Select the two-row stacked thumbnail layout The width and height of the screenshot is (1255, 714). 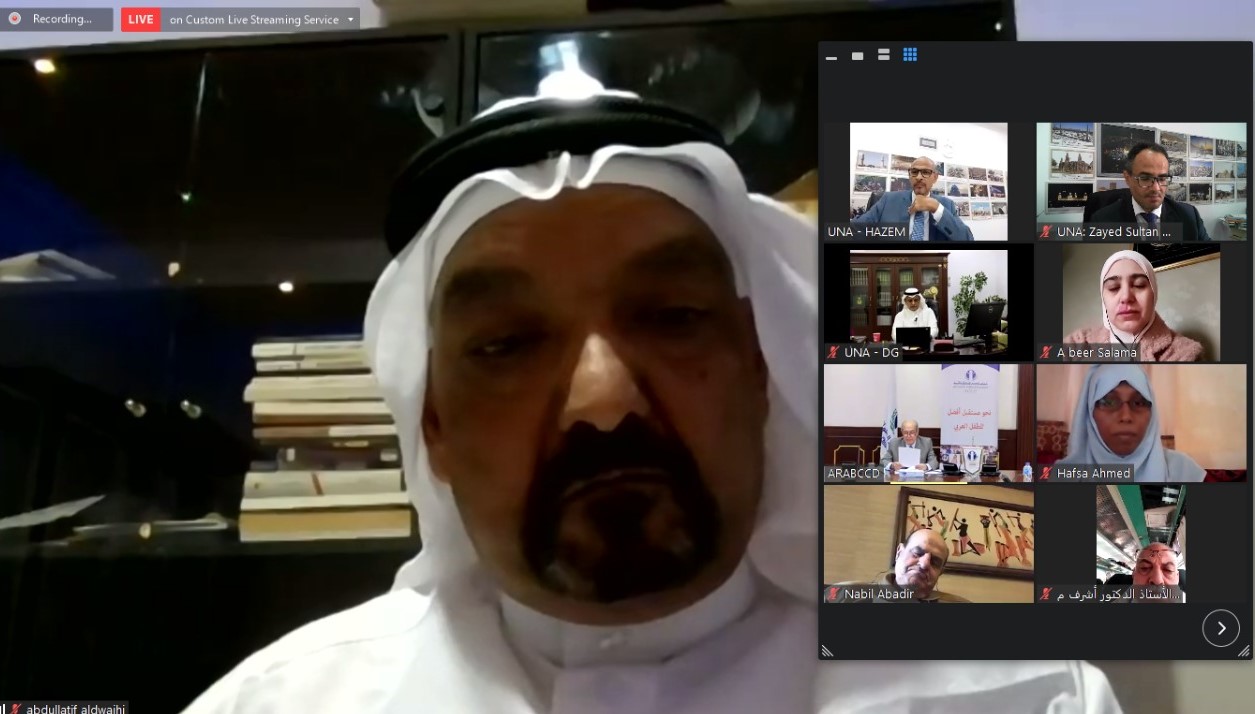tap(883, 55)
